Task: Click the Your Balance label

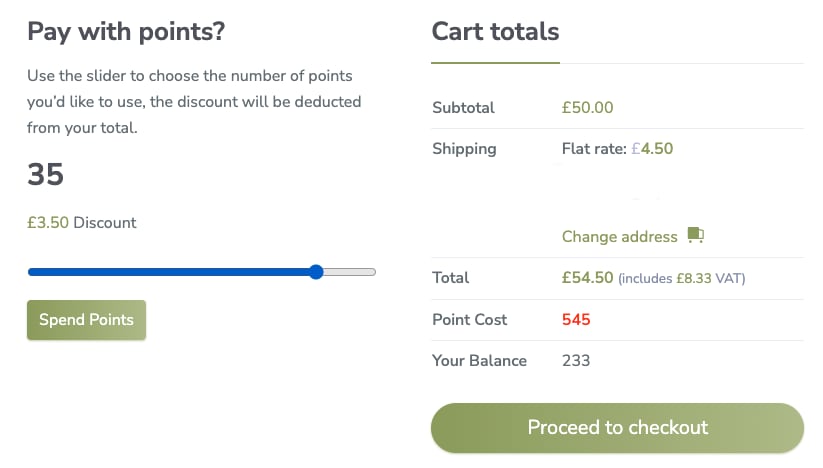Action: pyautogui.click(x=479, y=361)
